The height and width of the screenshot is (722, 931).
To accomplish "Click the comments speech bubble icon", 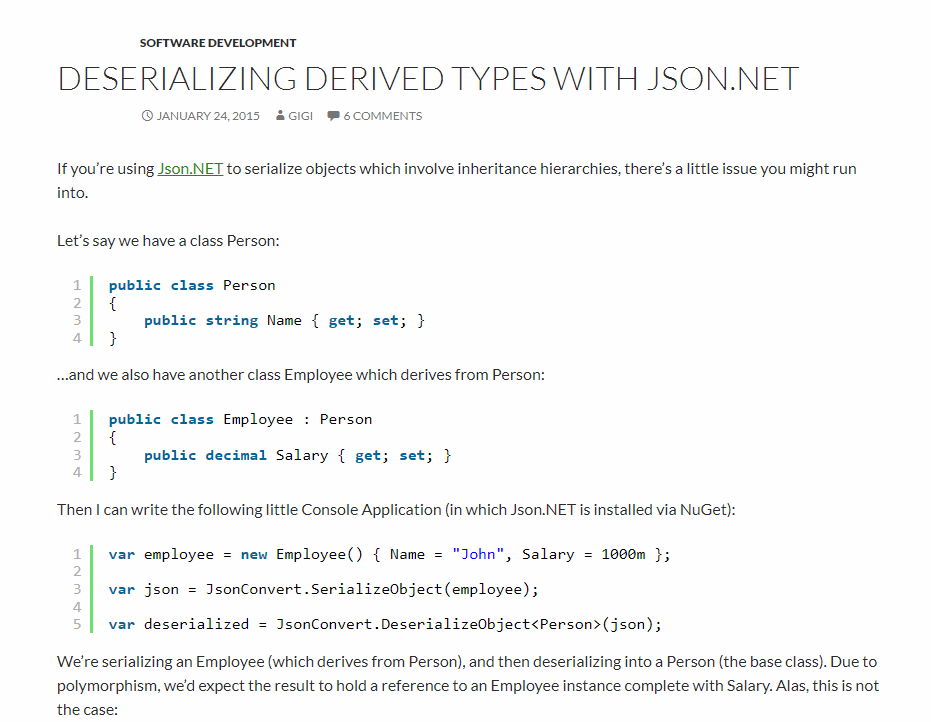I will pos(334,116).
